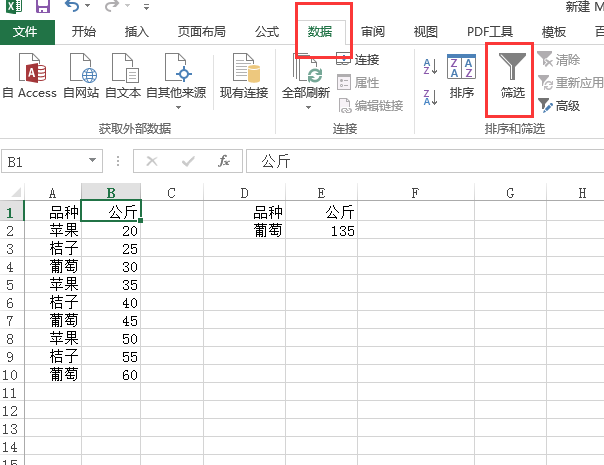This screenshot has width=604, height=465.
Task: Sort ascending A to Z
Action: pyautogui.click(x=430, y=66)
